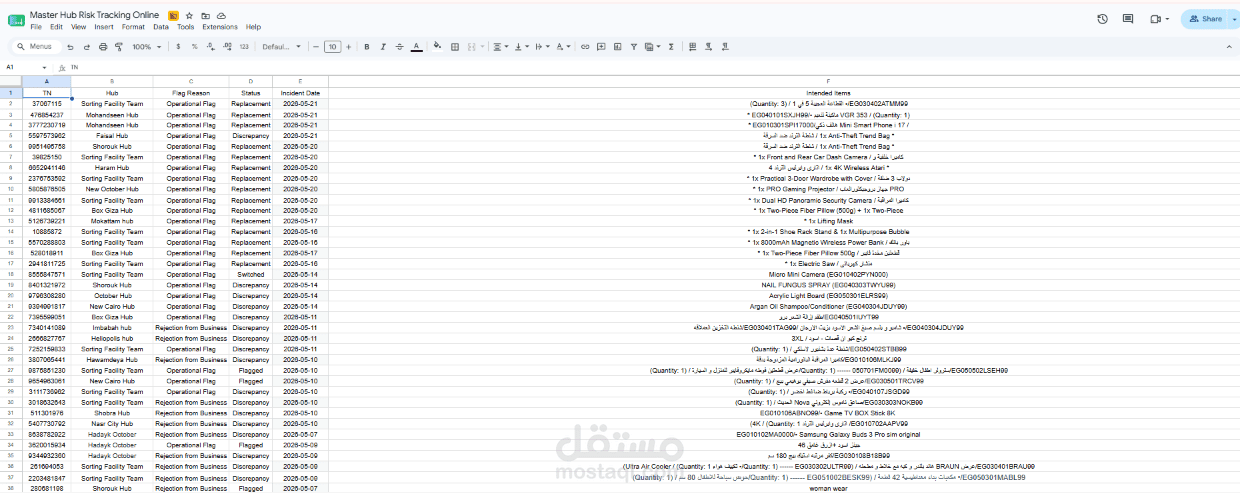The height and width of the screenshot is (493, 1240).
Task: Open the Format menu
Action: [133, 27]
